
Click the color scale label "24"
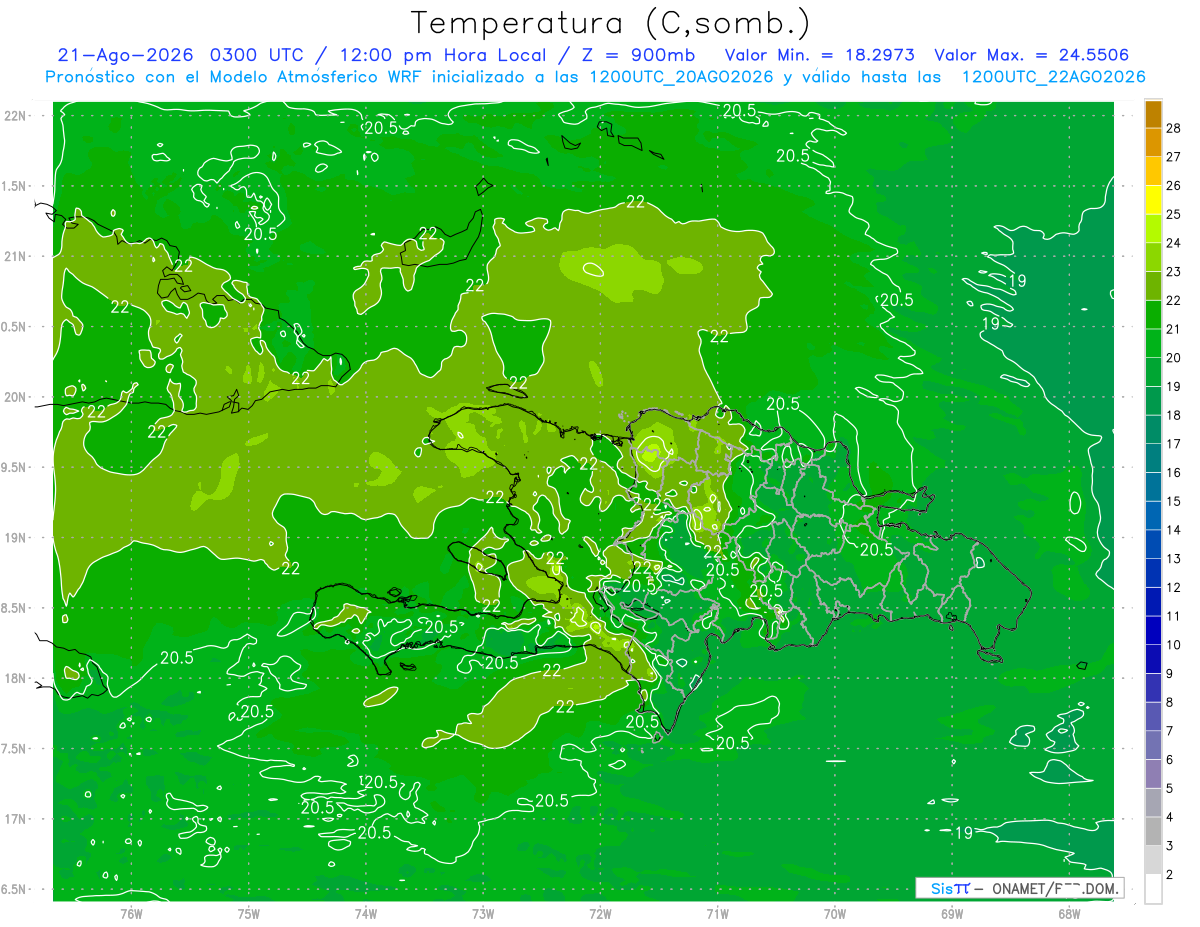click(x=1173, y=243)
